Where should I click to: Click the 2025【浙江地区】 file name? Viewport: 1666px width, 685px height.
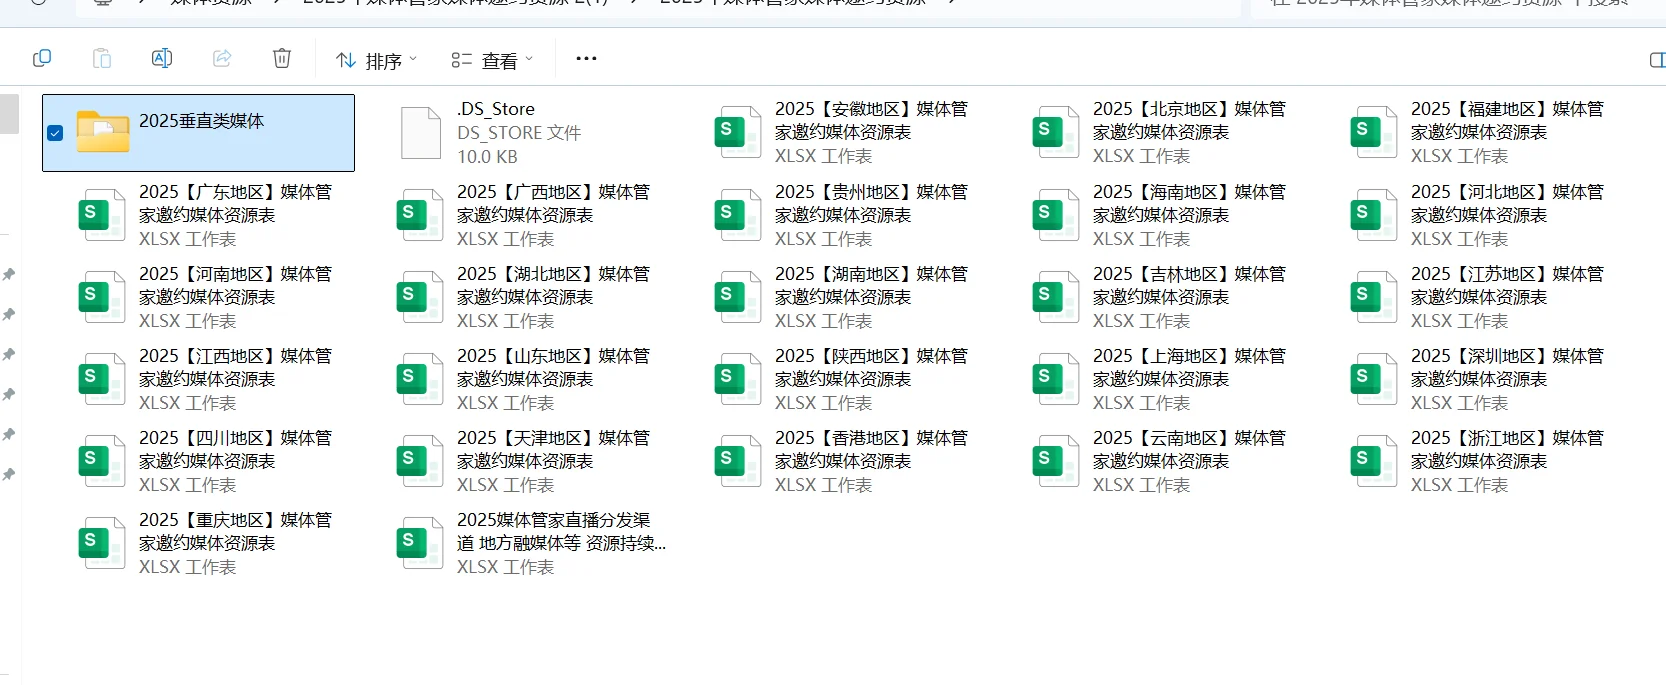(1507, 450)
